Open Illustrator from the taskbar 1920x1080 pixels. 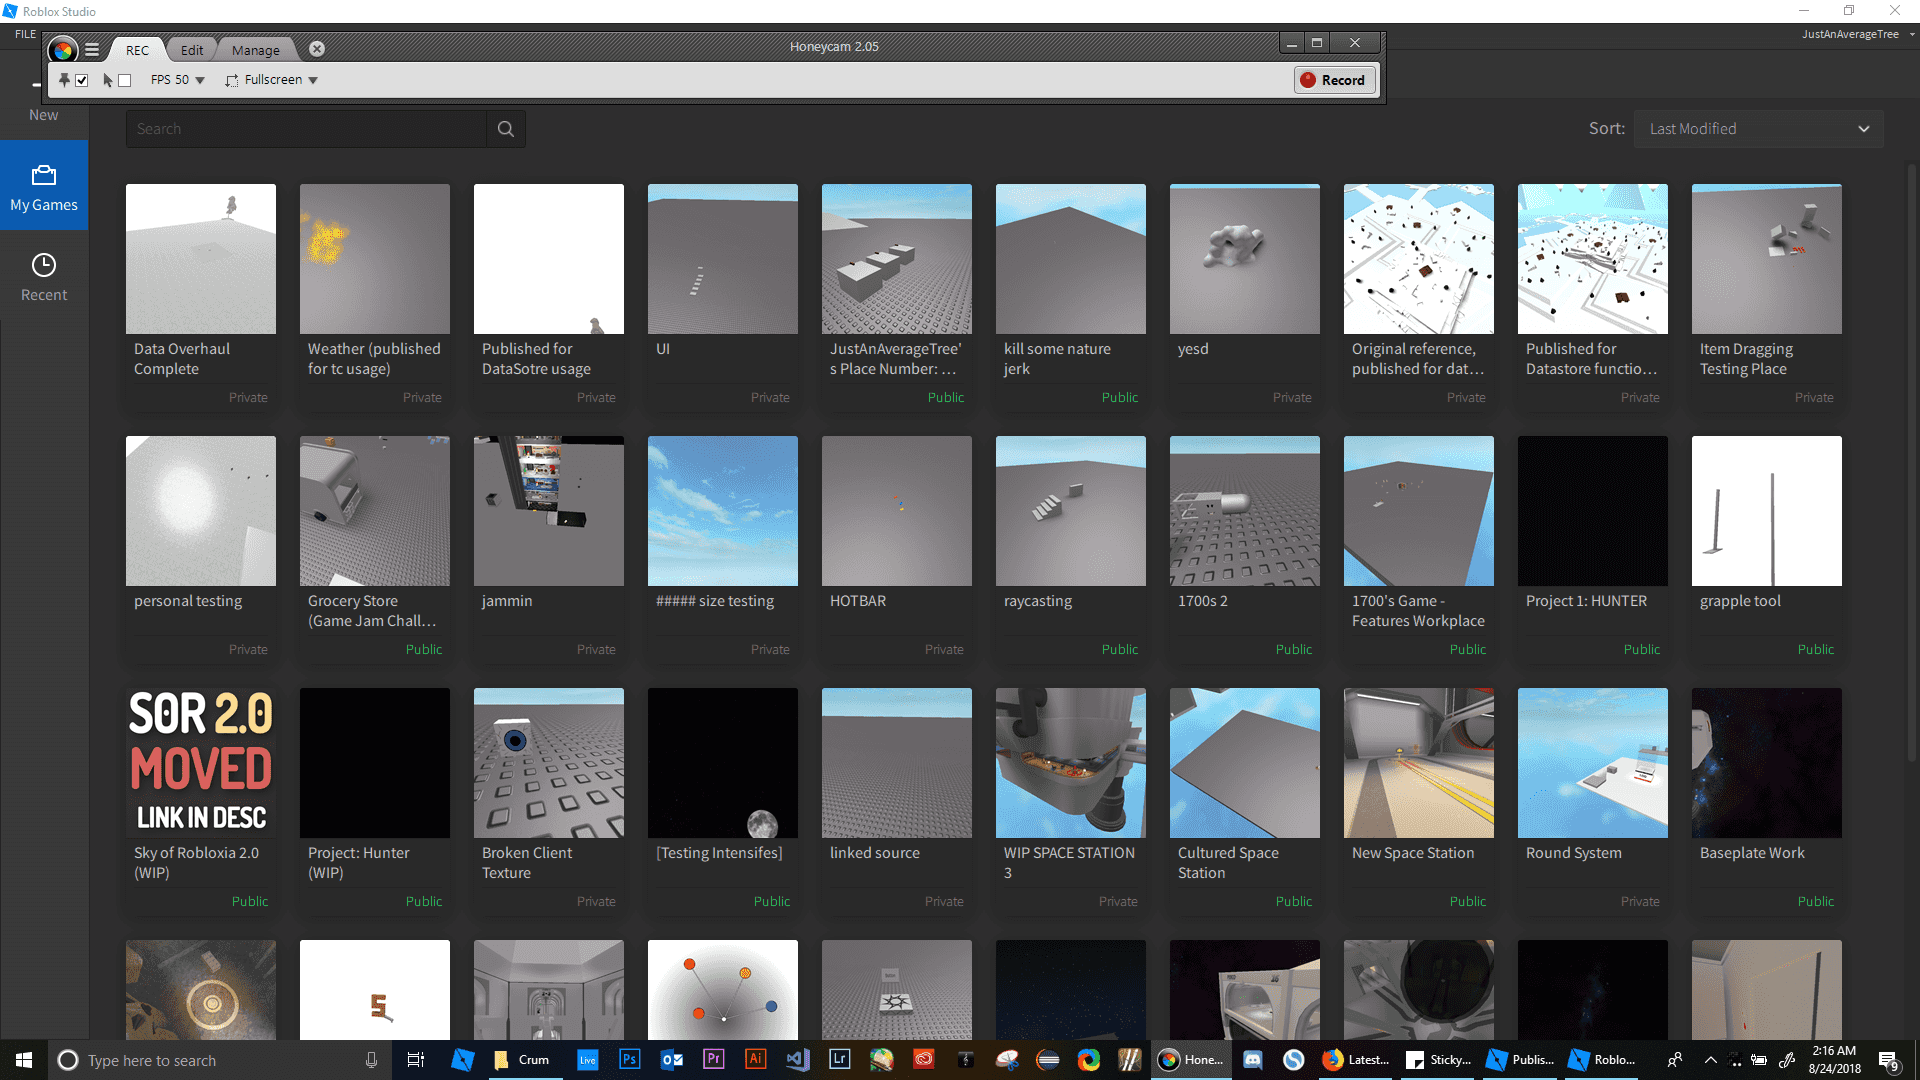point(755,1060)
